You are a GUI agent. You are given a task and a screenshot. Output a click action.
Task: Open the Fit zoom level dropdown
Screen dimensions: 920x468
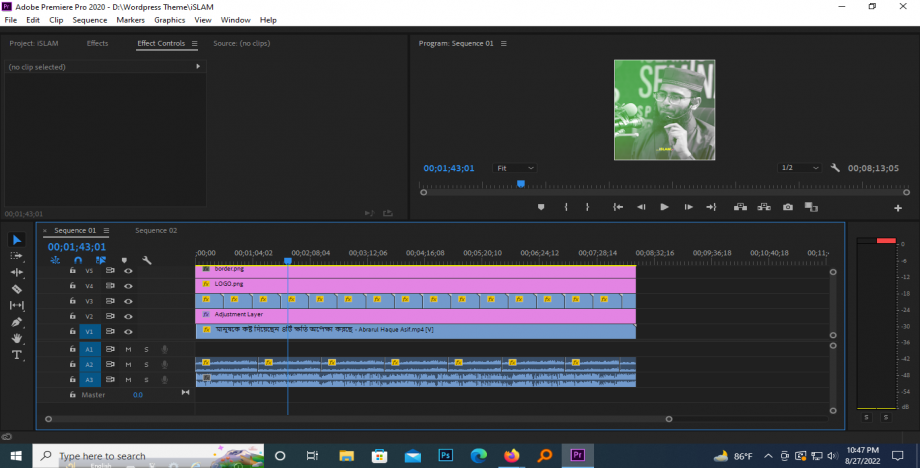[515, 168]
